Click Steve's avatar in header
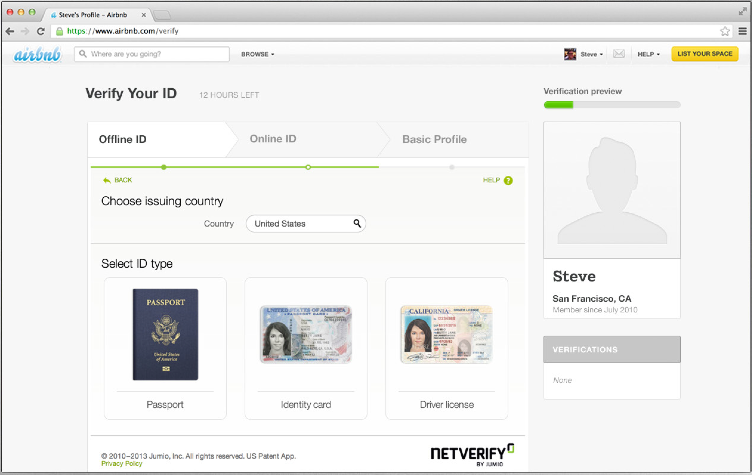 tap(570, 54)
